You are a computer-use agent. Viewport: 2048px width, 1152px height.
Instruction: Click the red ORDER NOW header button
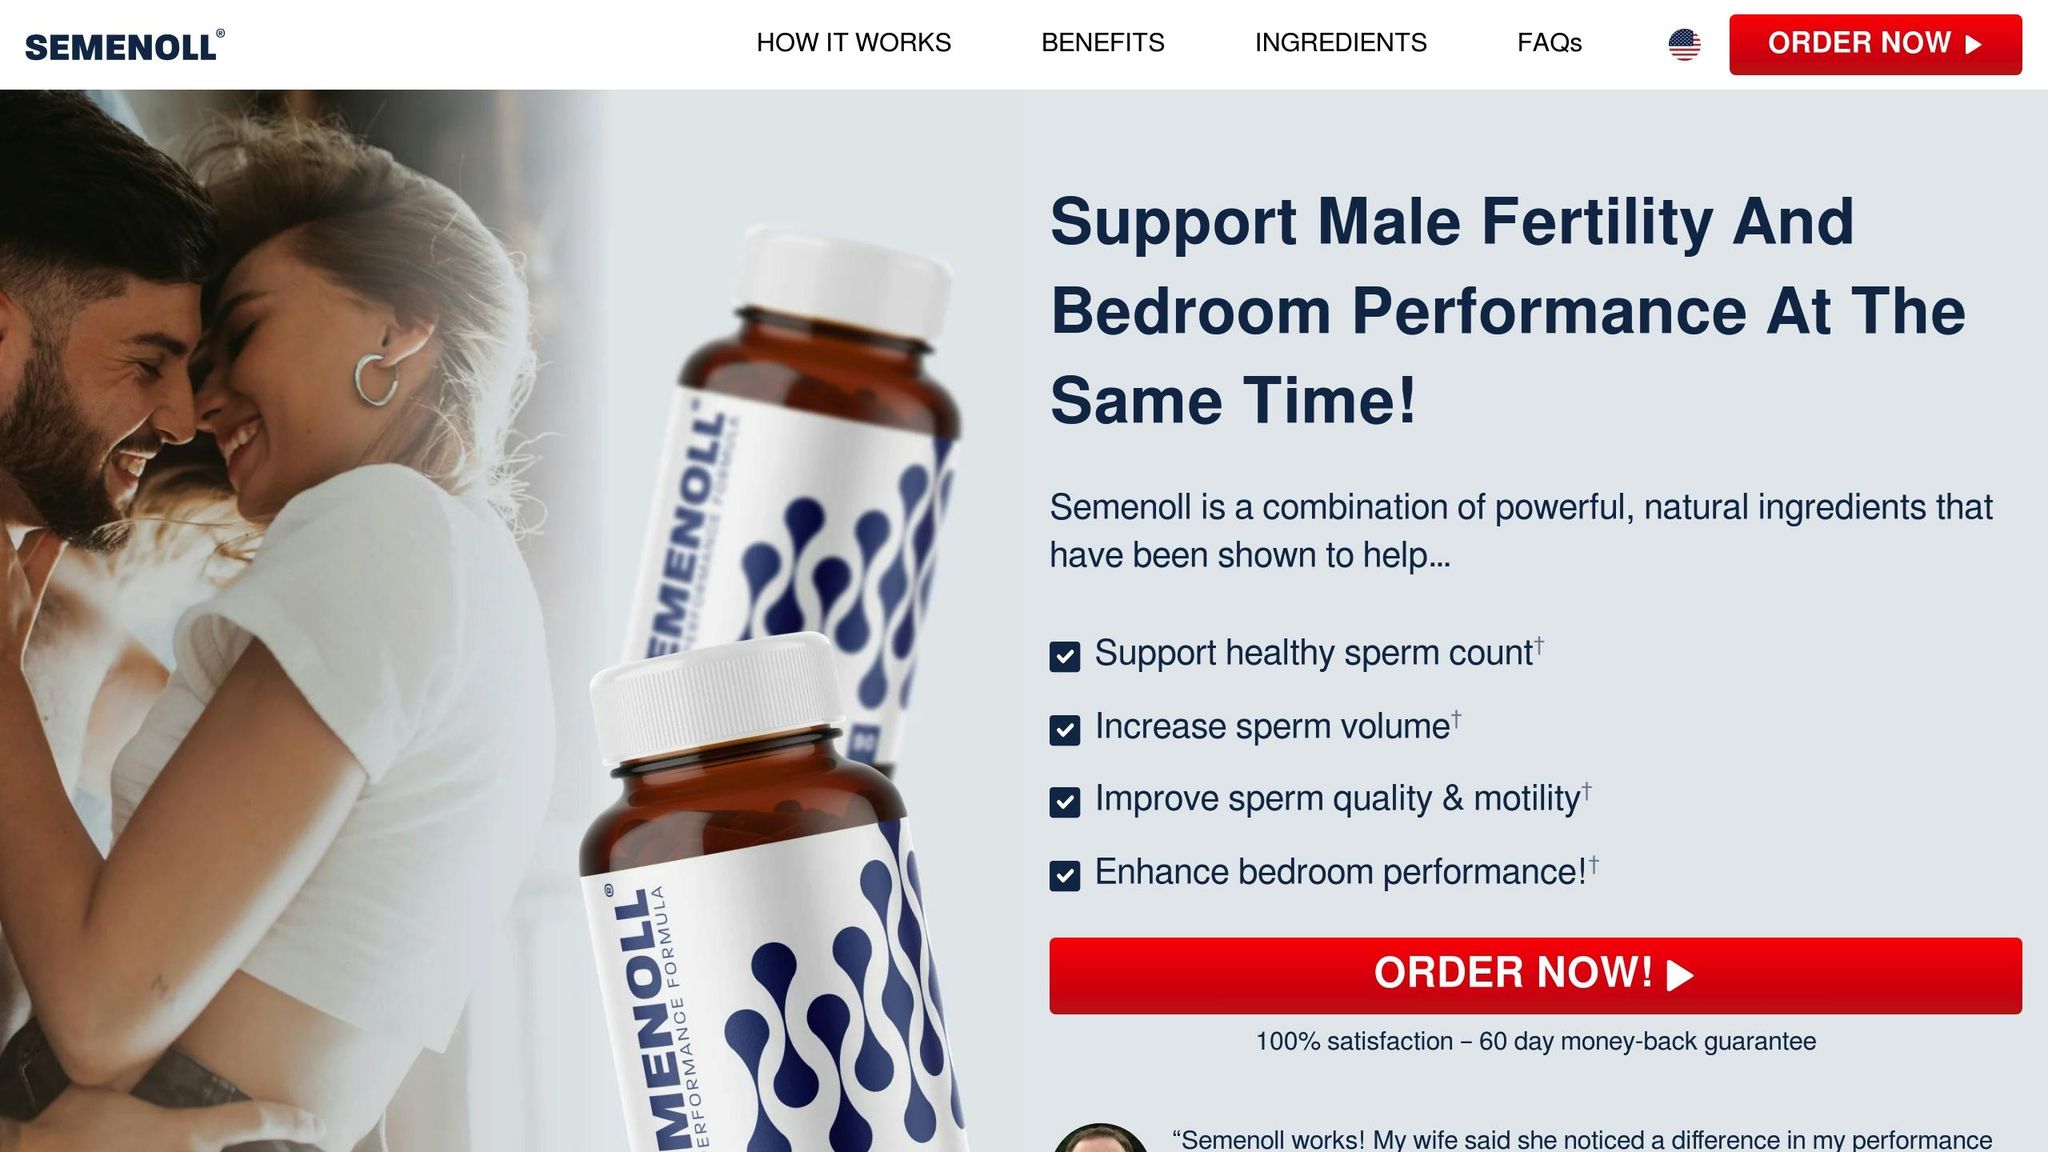click(1875, 44)
